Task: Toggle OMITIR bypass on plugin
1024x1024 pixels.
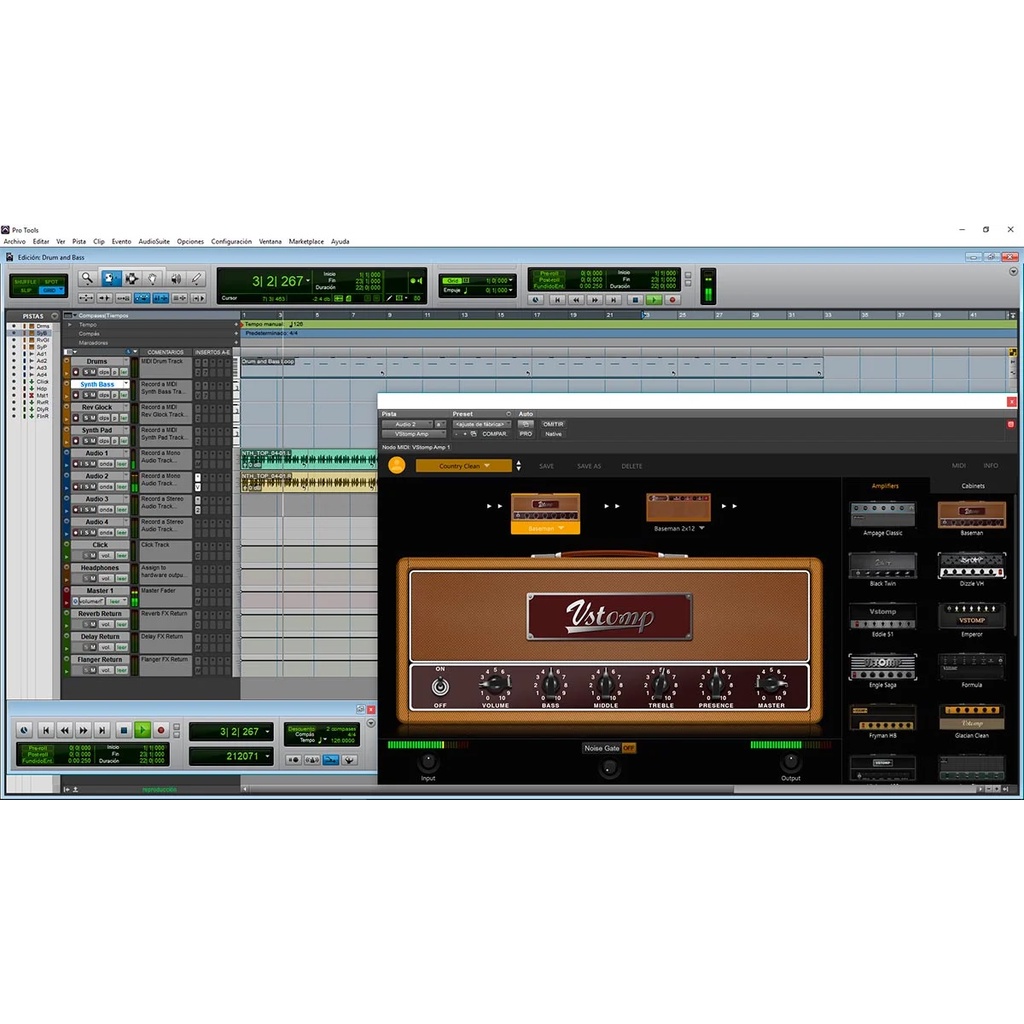Action: 552,424
